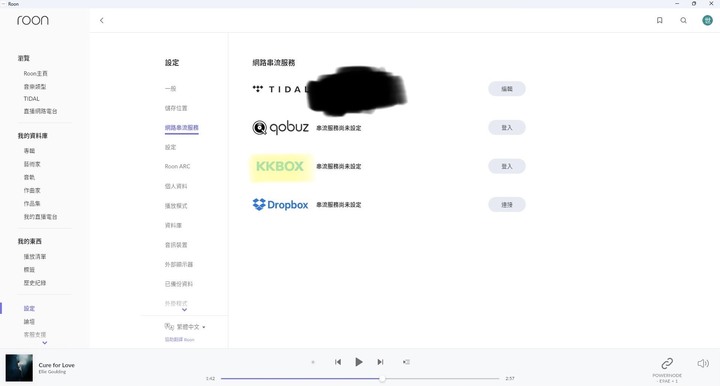Viewport: 720px width, 386px height.
Task: Click the Cure for Love album thumbnail
Action: [19, 368]
